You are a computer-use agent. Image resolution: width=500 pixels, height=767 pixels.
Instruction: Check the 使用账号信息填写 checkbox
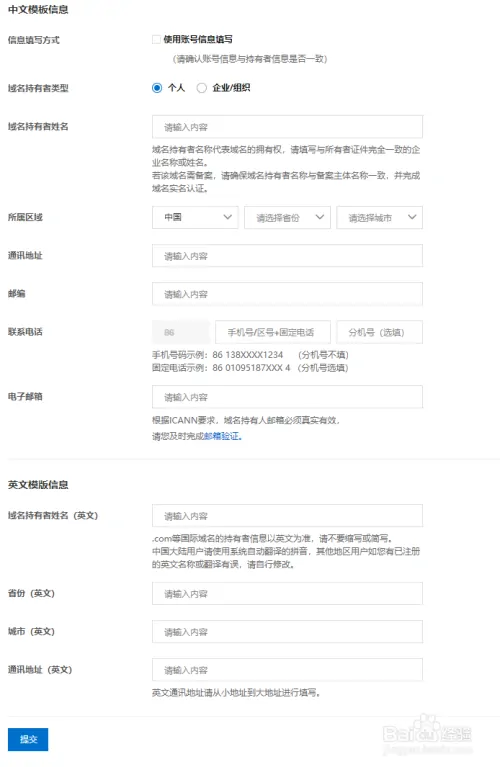pos(156,39)
